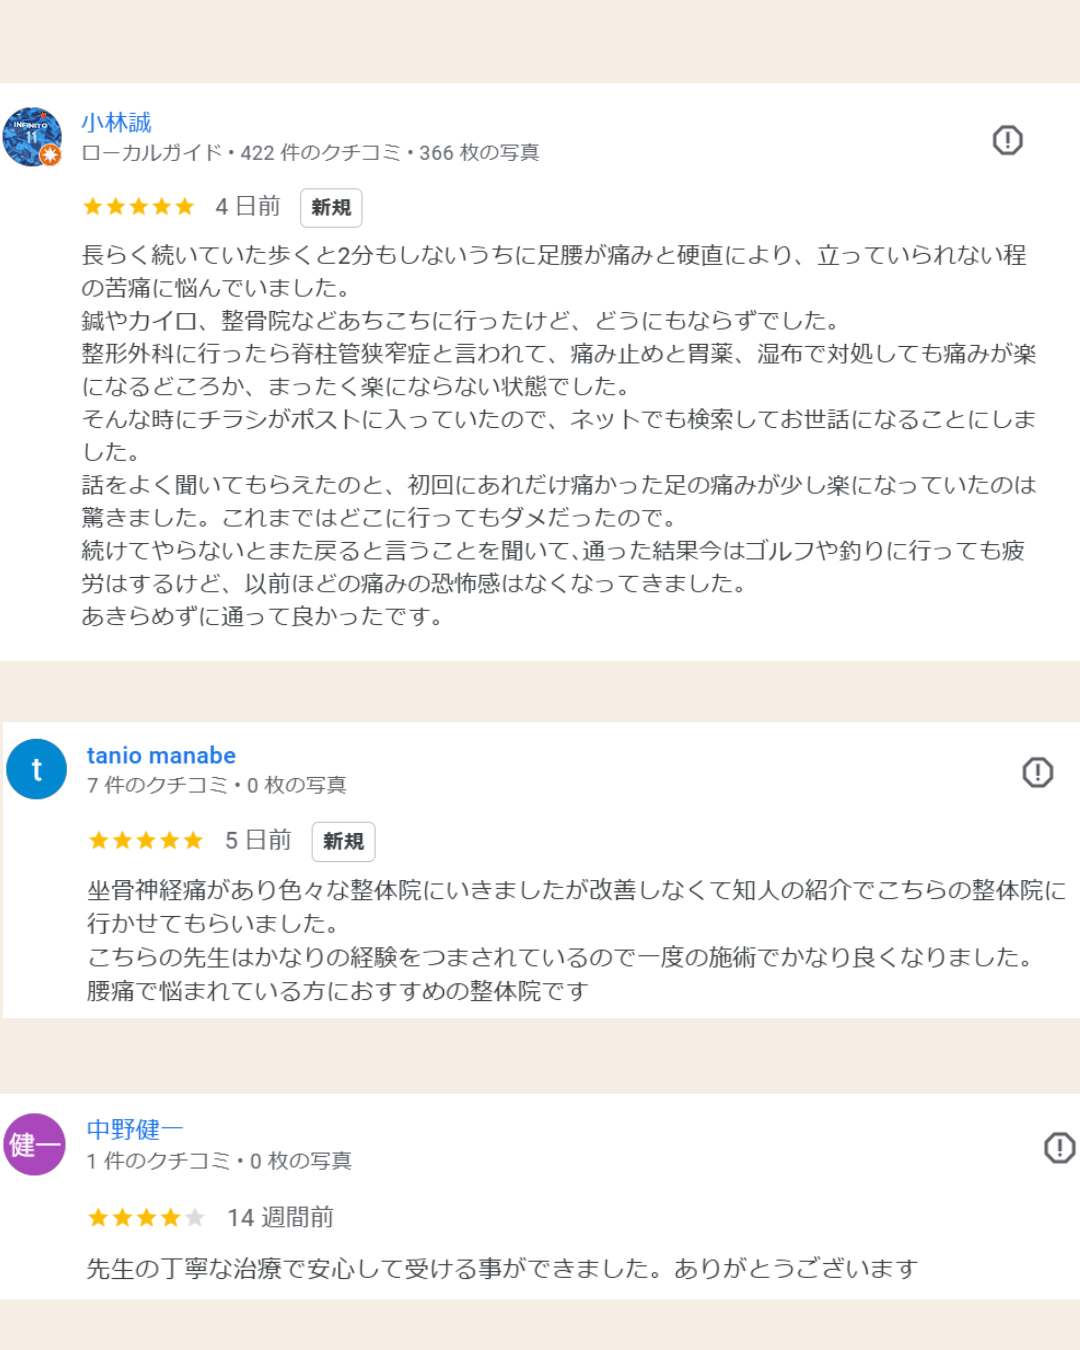Click the five-star rating on 小林誠's review
Image resolution: width=1080 pixels, height=1350 pixels.
click(x=139, y=207)
